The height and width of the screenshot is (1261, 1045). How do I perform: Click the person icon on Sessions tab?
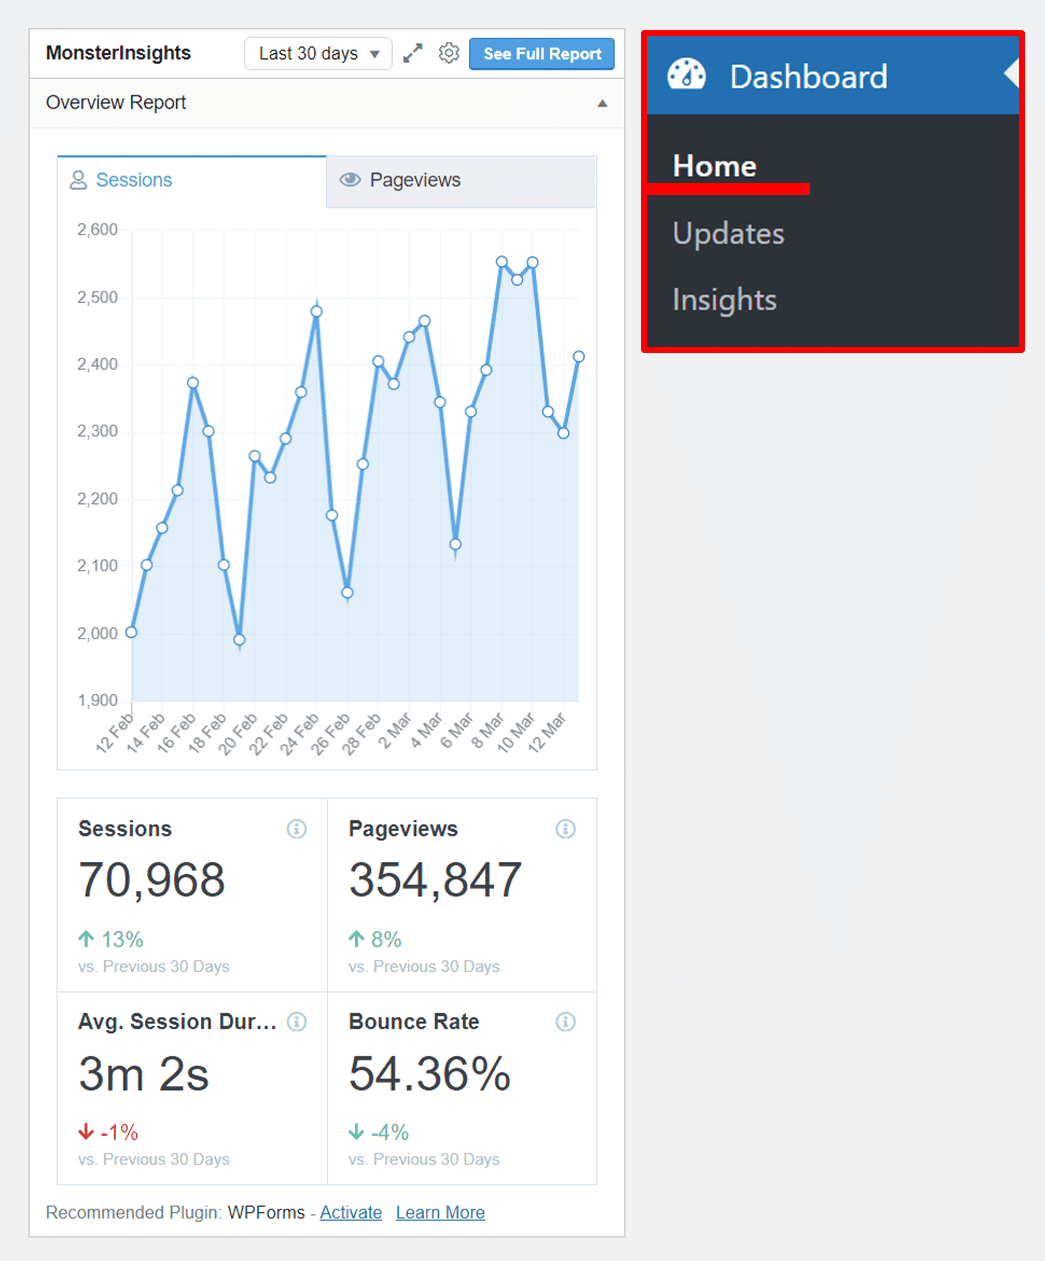(x=78, y=180)
